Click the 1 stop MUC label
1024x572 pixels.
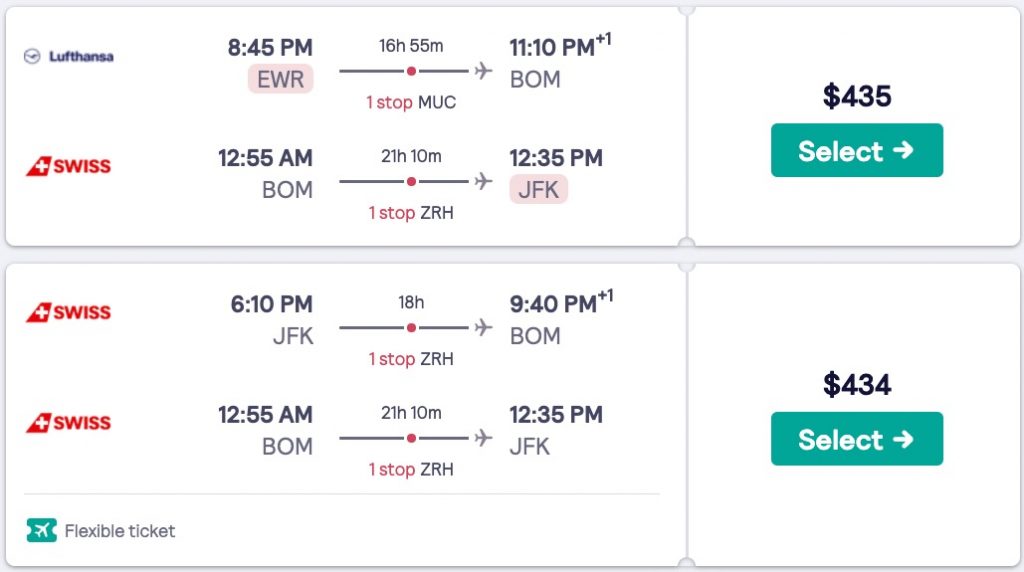[x=411, y=102]
